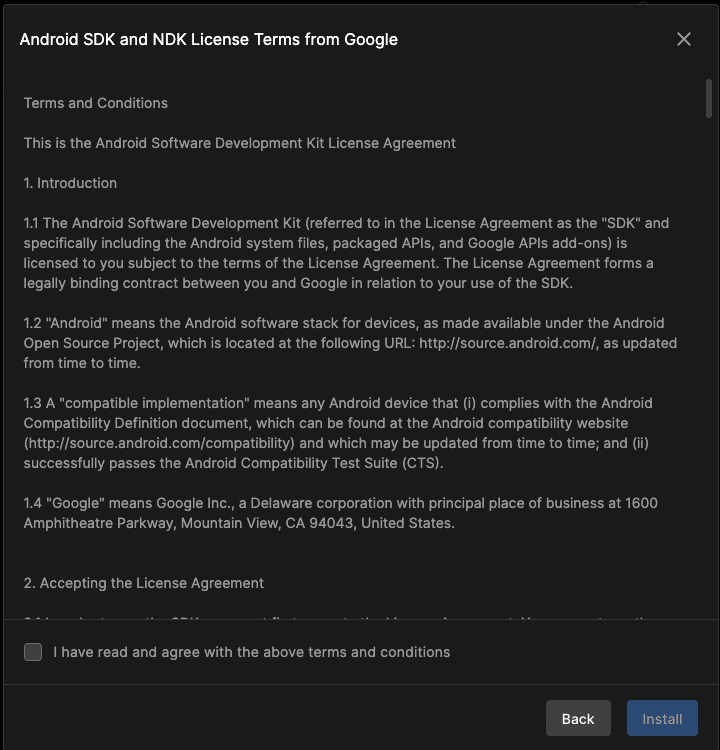
Task: Click the license text scrollbar thumb
Action: (x=709, y=98)
